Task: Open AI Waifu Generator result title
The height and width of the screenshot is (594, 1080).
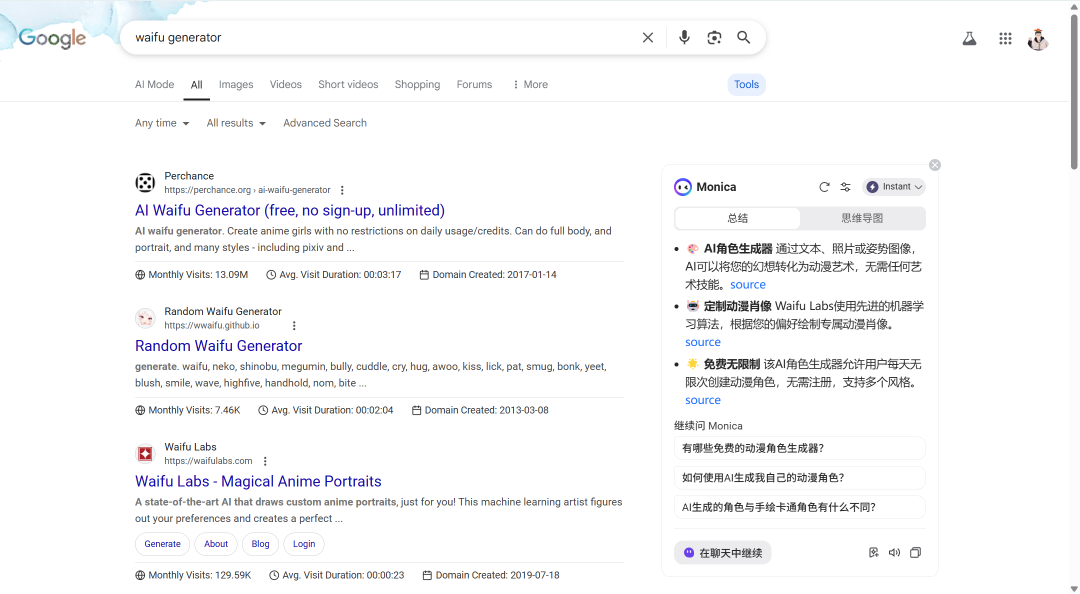Action: point(290,210)
